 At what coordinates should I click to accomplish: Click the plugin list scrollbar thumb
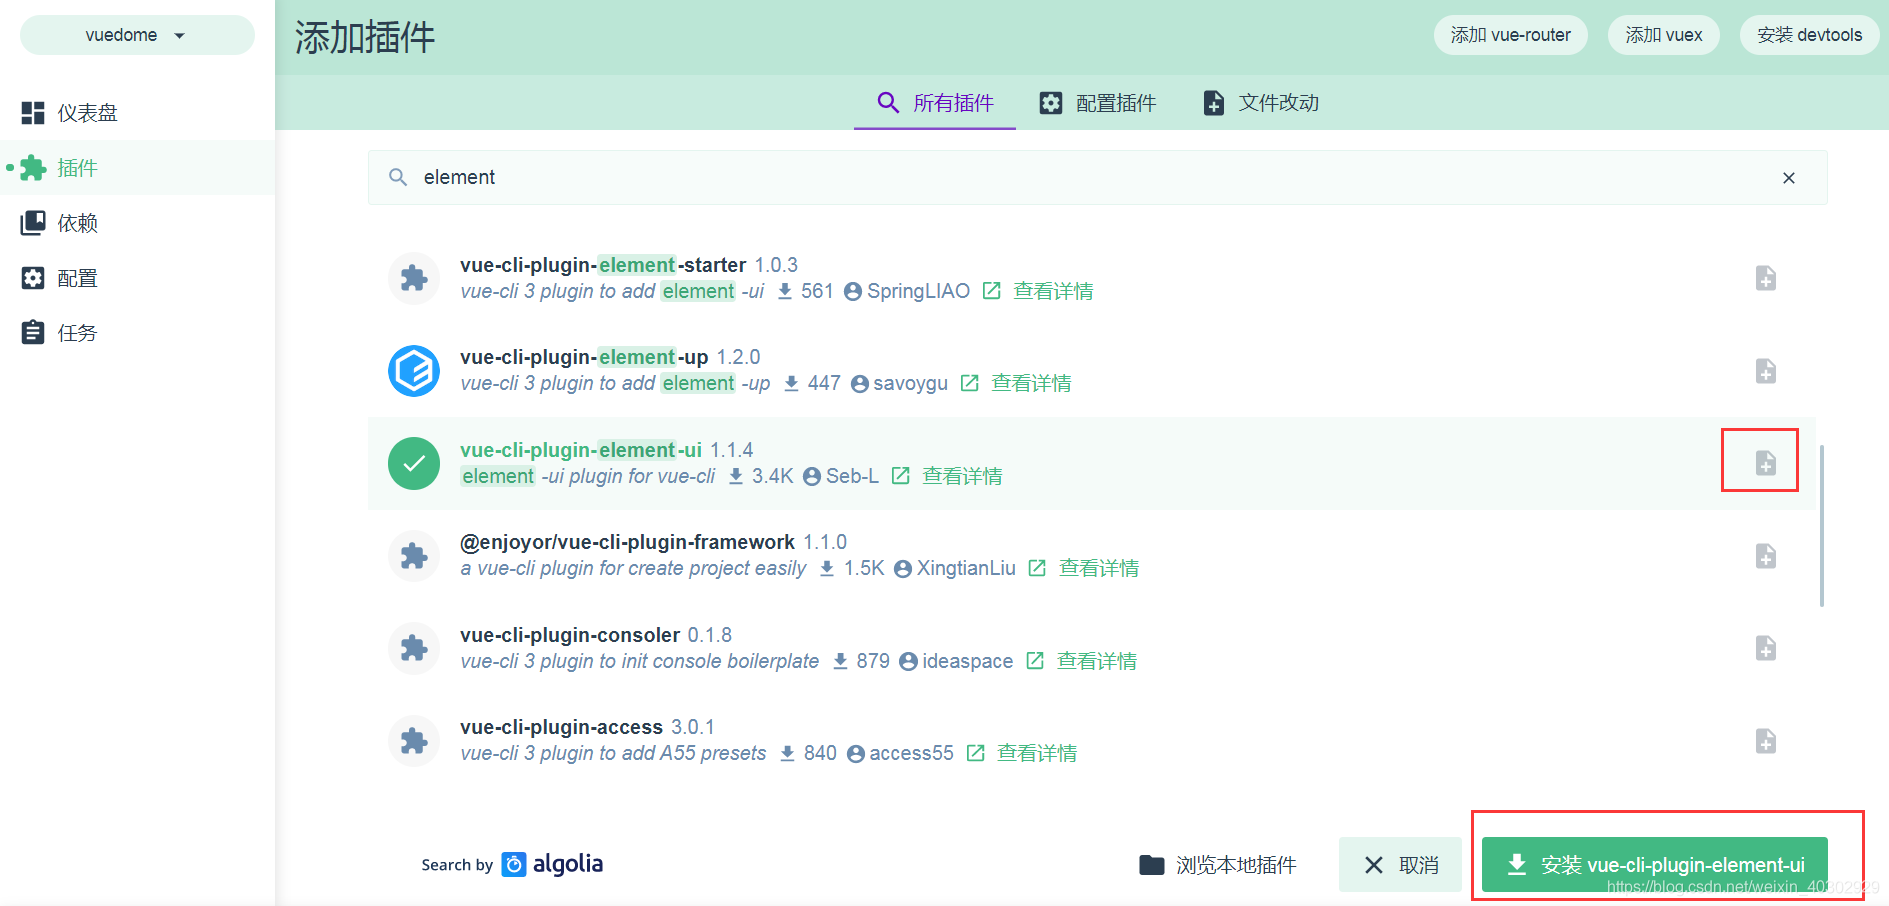(1822, 526)
